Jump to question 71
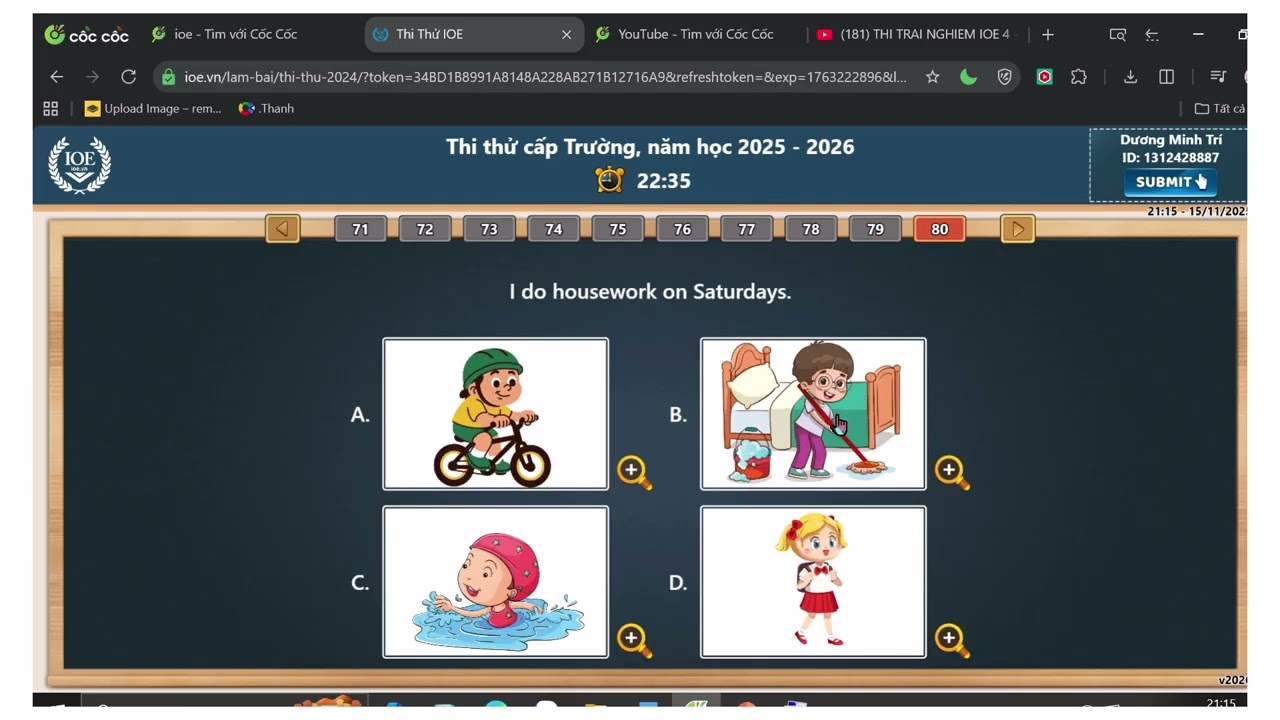1280x720 pixels. click(360, 229)
